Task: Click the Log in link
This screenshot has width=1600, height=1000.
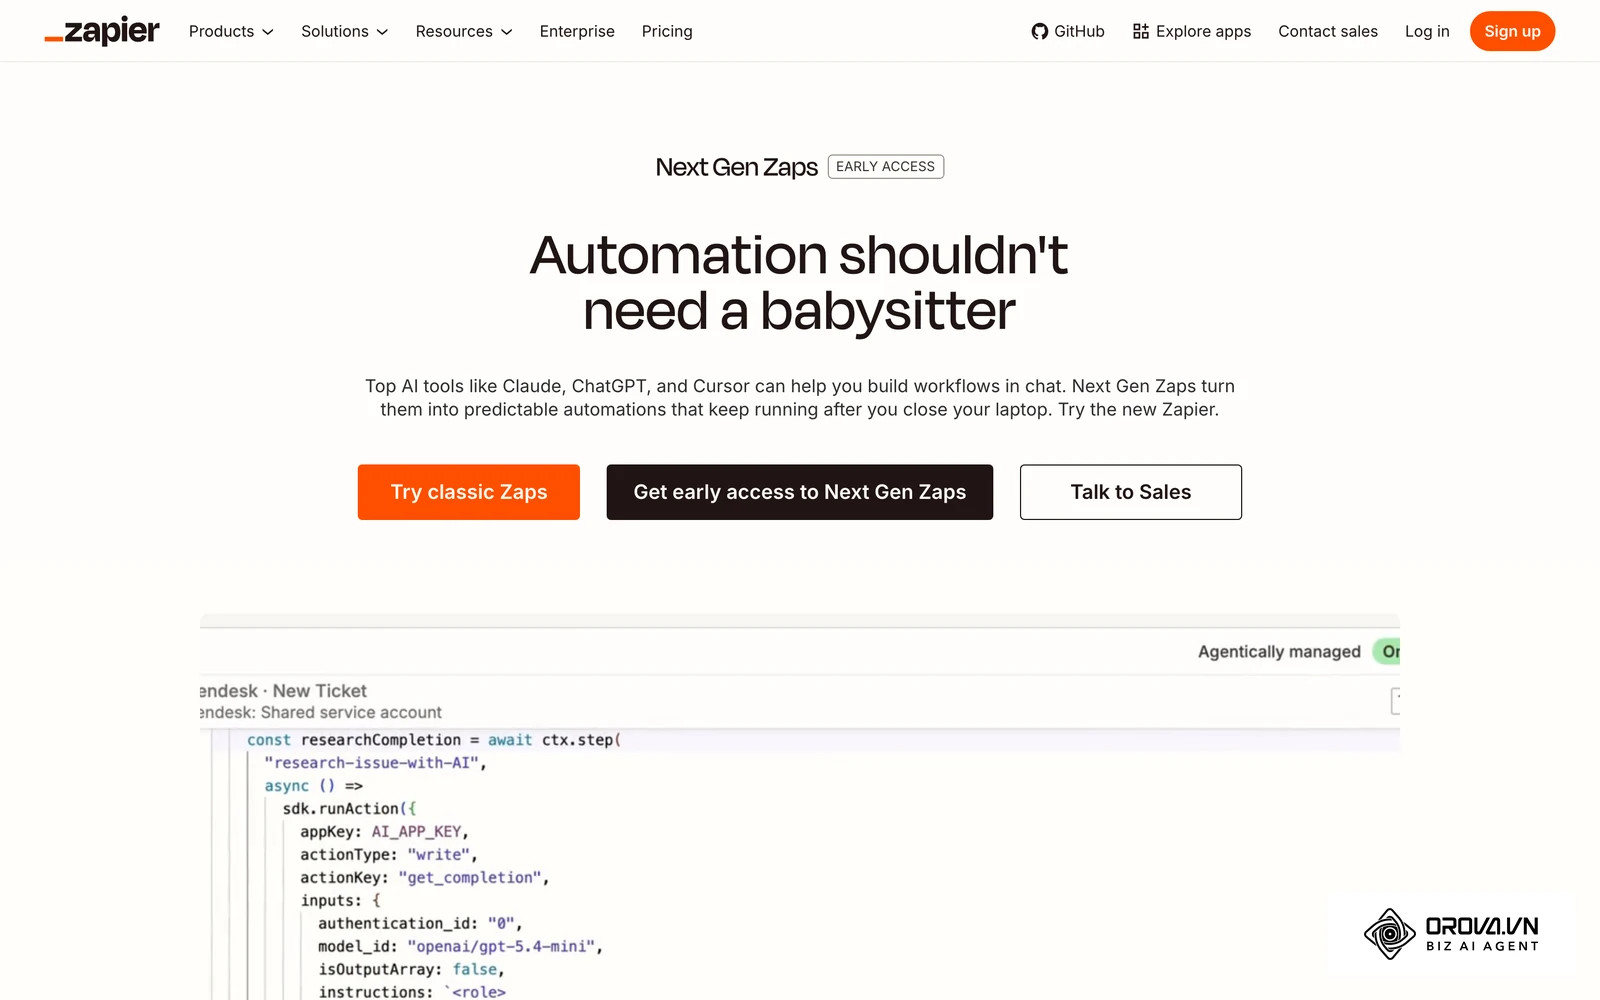Action: 1427,31
